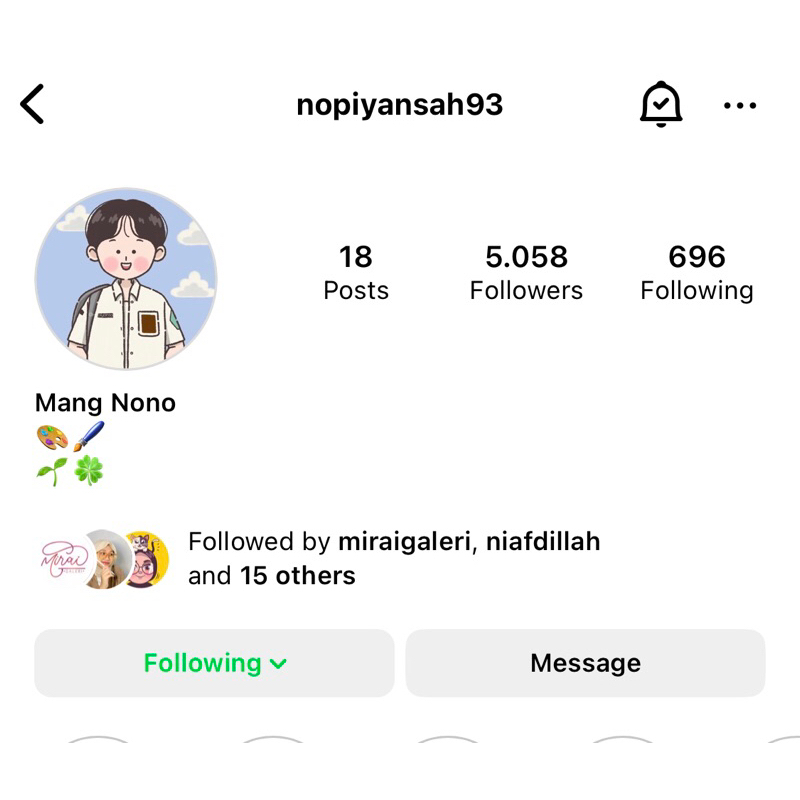This screenshot has height=800, width=800.
Task: Tap the back arrow icon
Action: (x=32, y=104)
